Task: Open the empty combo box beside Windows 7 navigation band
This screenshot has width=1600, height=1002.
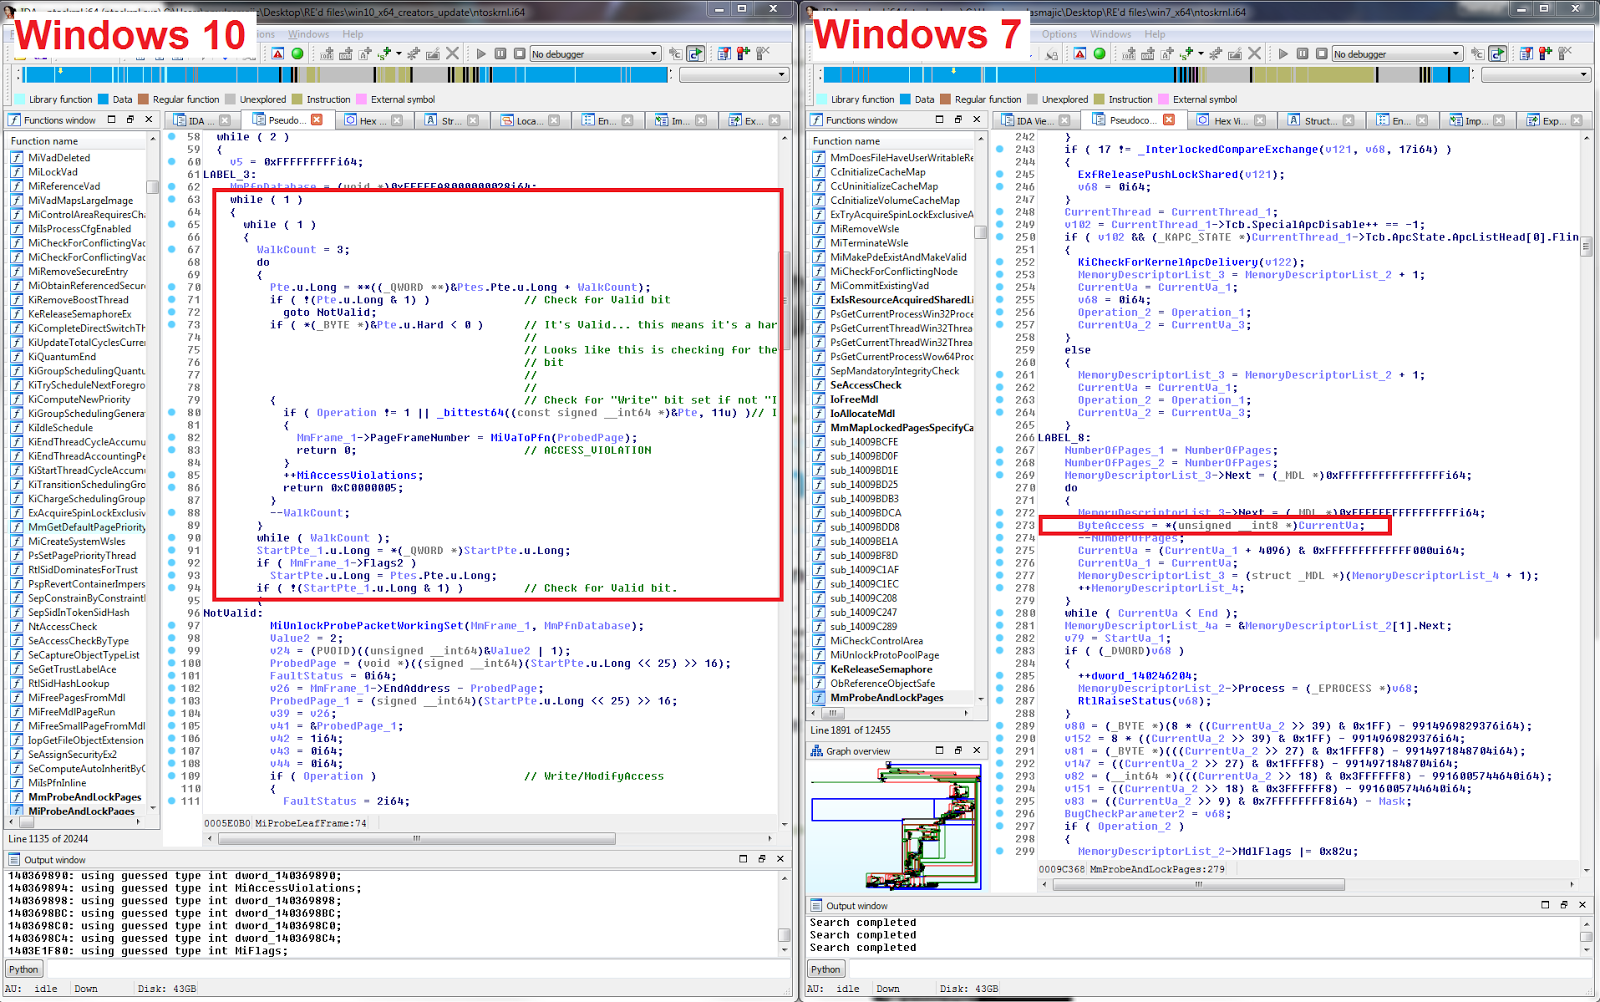Action: click(x=1536, y=75)
